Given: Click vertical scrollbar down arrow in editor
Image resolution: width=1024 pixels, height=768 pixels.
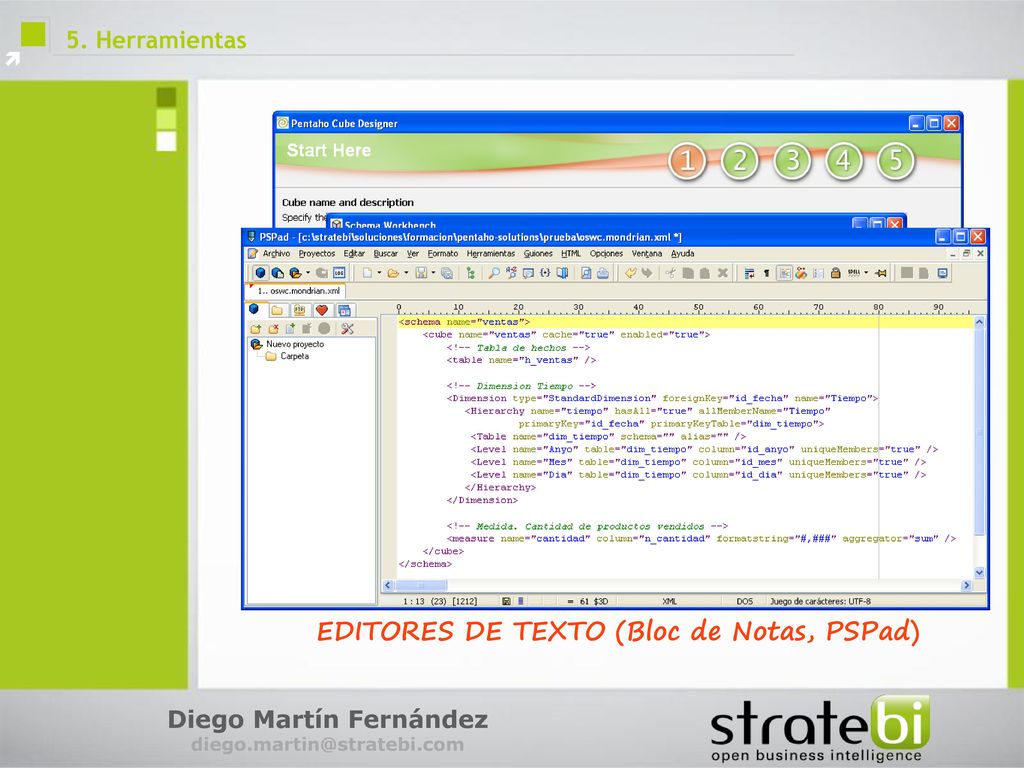Looking at the screenshot, I should click(980, 572).
